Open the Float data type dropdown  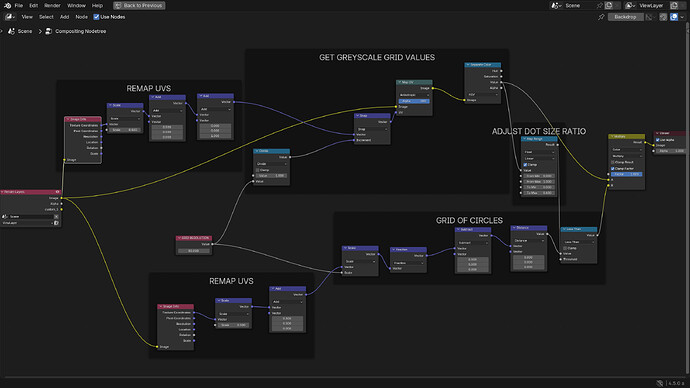pyautogui.click(x=539, y=152)
